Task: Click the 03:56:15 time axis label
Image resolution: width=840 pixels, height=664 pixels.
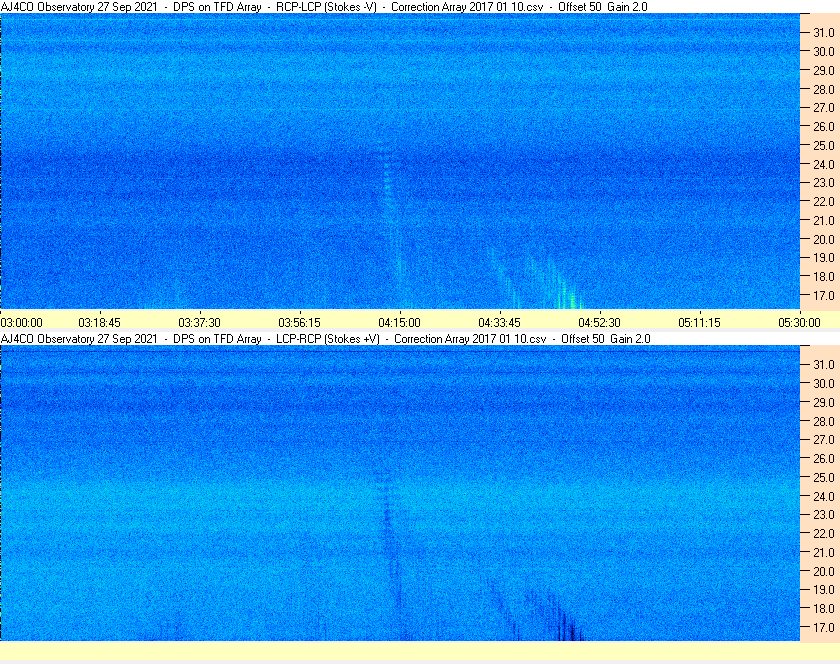Action: pos(299,323)
